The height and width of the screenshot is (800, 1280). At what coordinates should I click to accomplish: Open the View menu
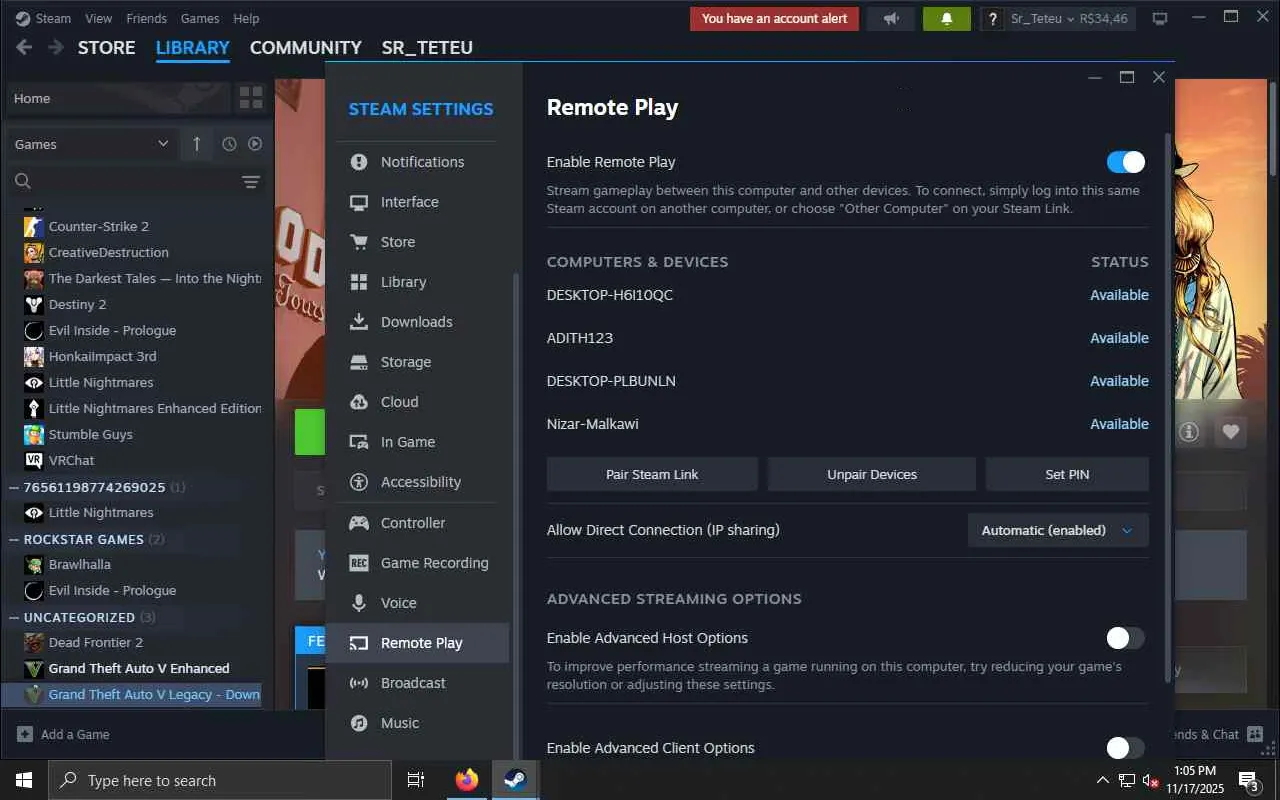coord(99,18)
